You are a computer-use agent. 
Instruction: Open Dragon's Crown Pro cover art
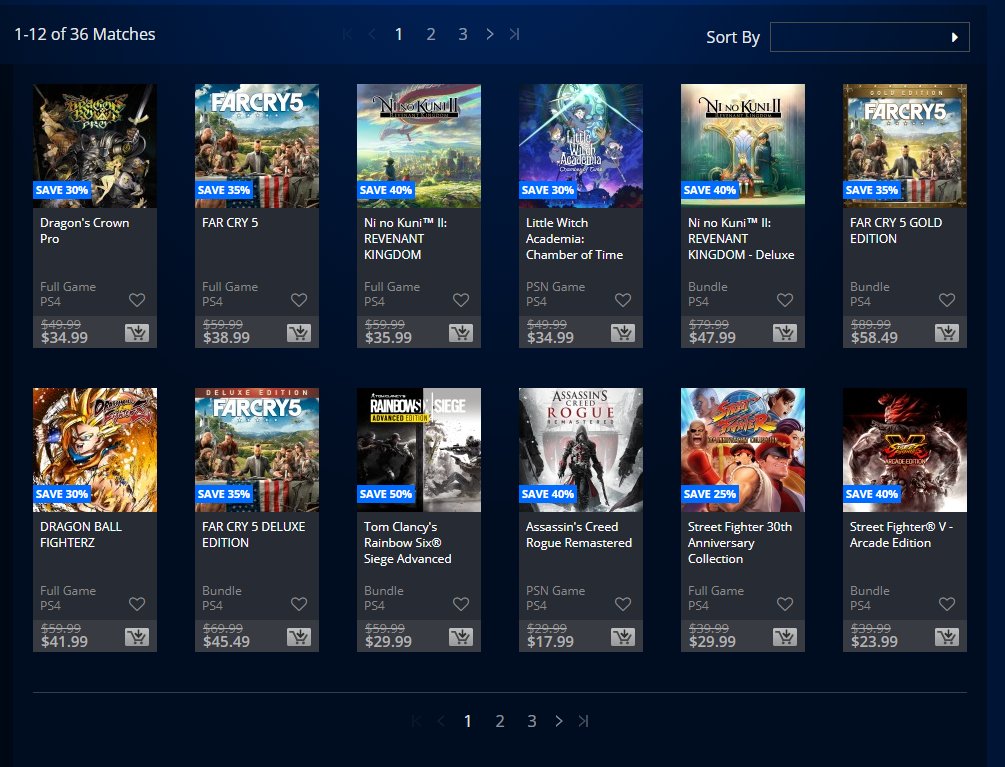95,145
